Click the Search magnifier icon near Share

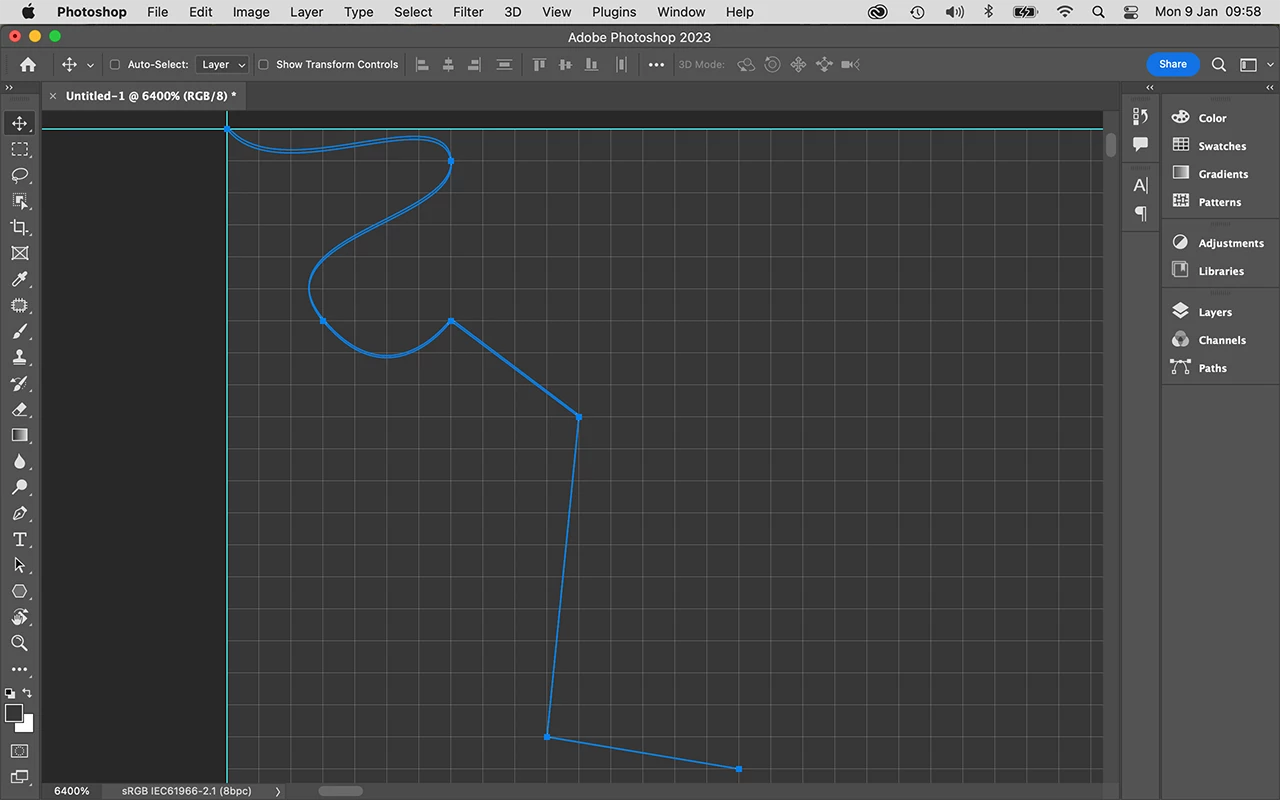1219,64
